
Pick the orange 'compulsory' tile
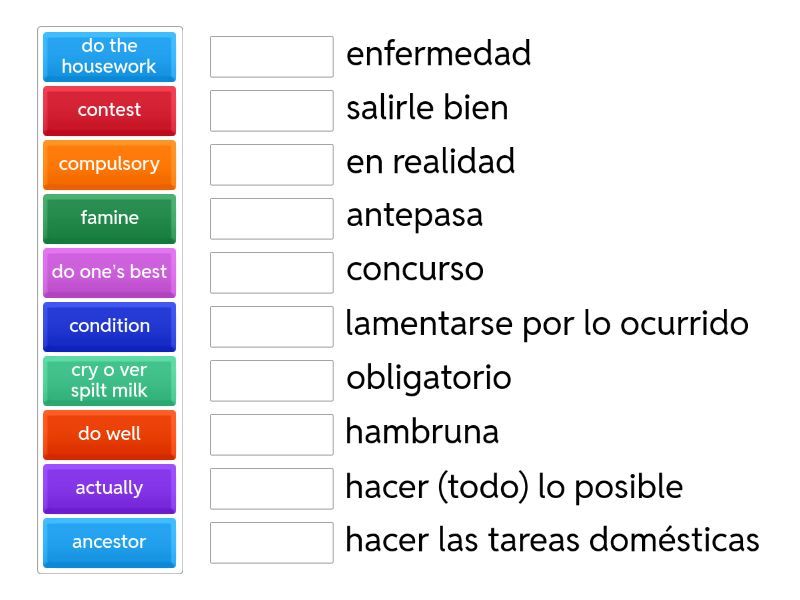[x=109, y=164]
